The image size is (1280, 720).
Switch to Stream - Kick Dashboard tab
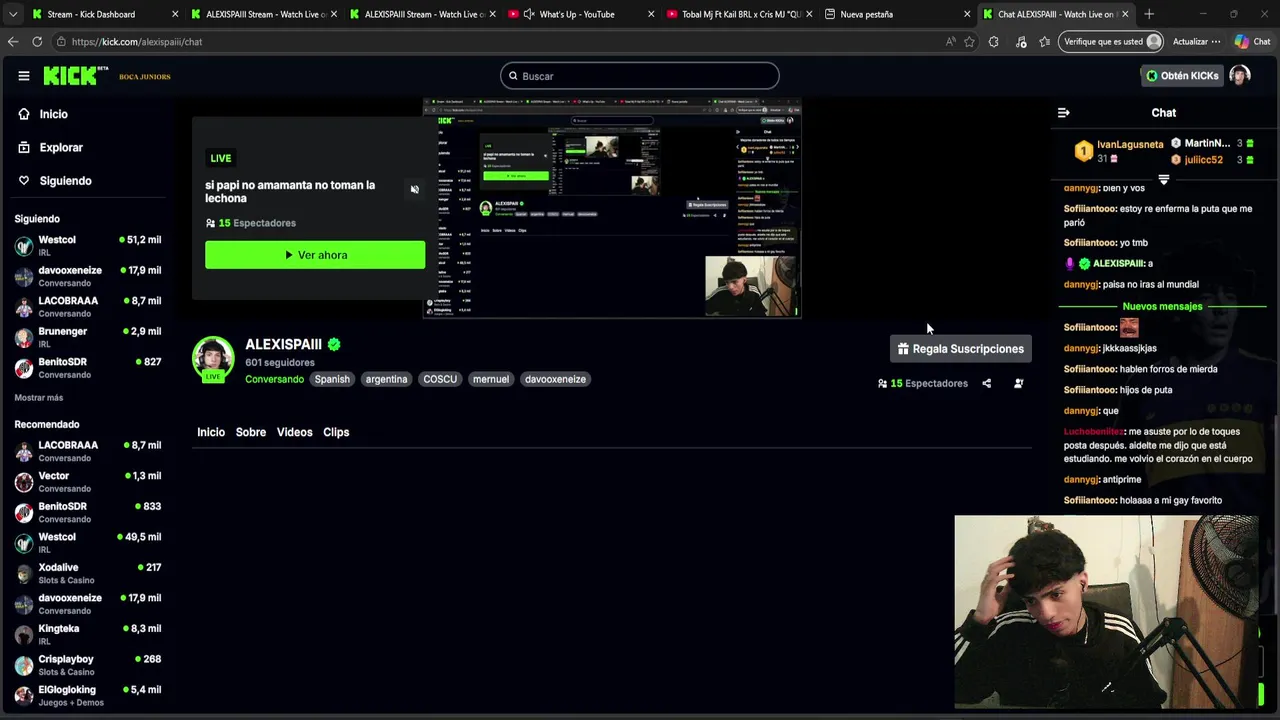click(x=105, y=14)
